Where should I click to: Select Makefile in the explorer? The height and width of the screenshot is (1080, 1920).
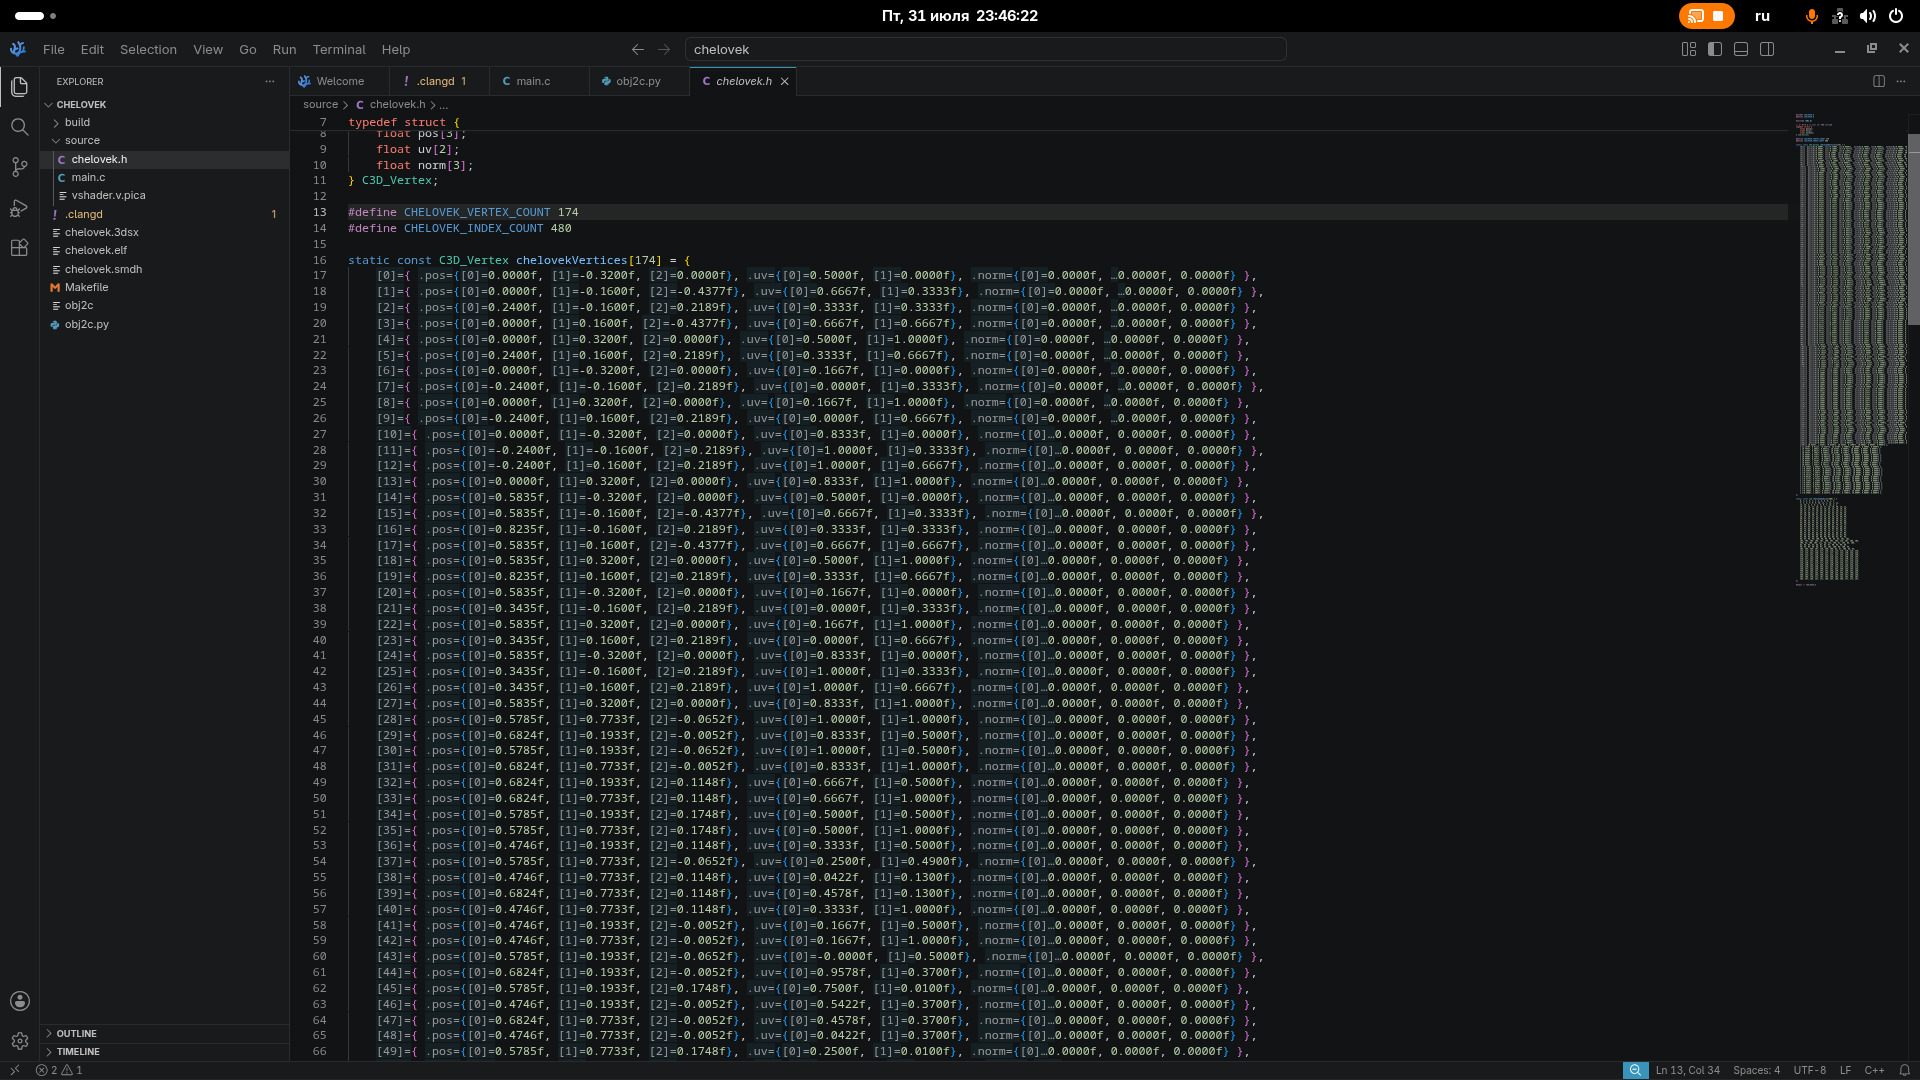click(164, 287)
